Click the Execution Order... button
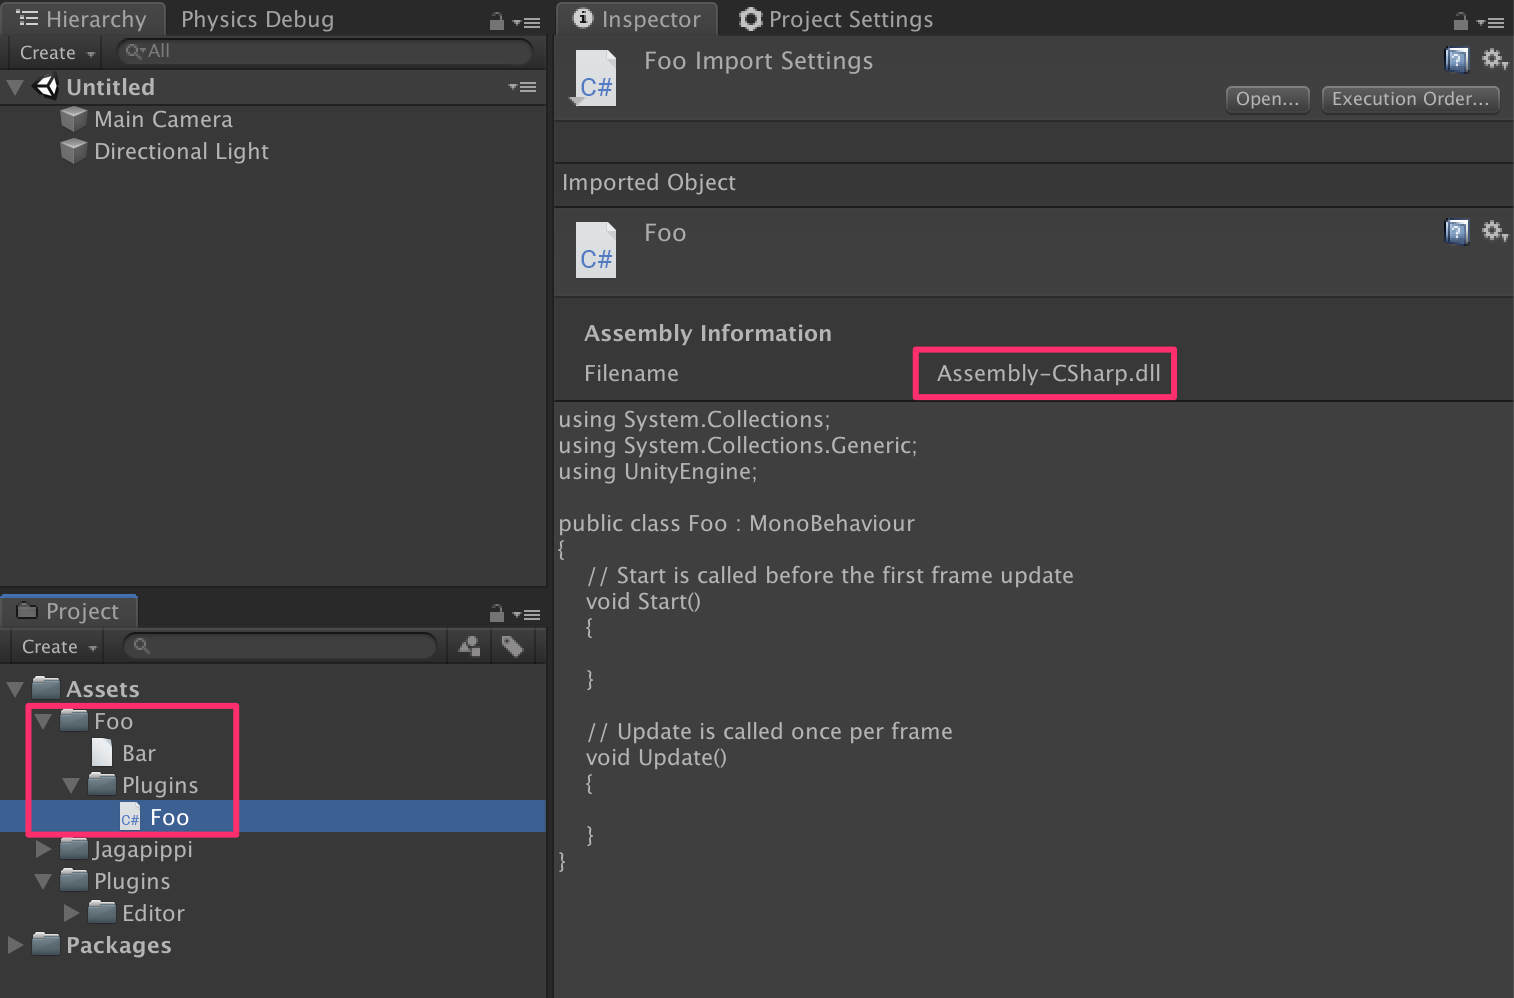The image size is (1514, 998). tap(1410, 99)
